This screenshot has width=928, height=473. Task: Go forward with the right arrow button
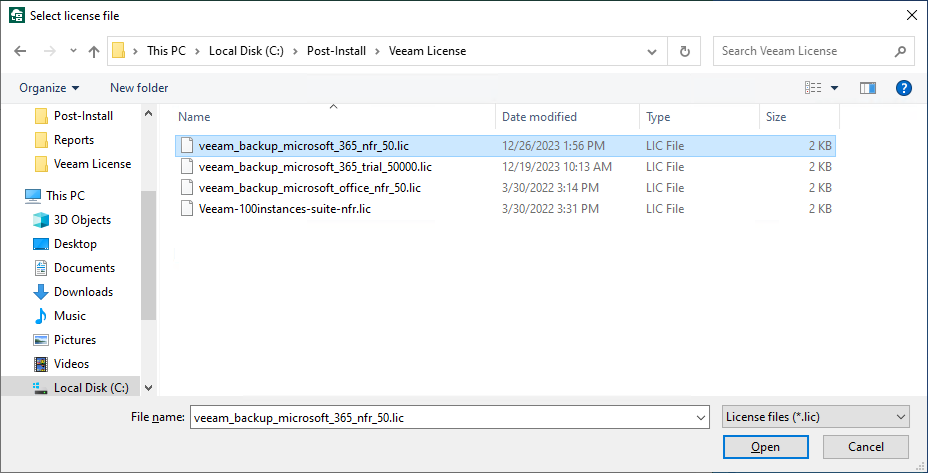[x=50, y=52]
